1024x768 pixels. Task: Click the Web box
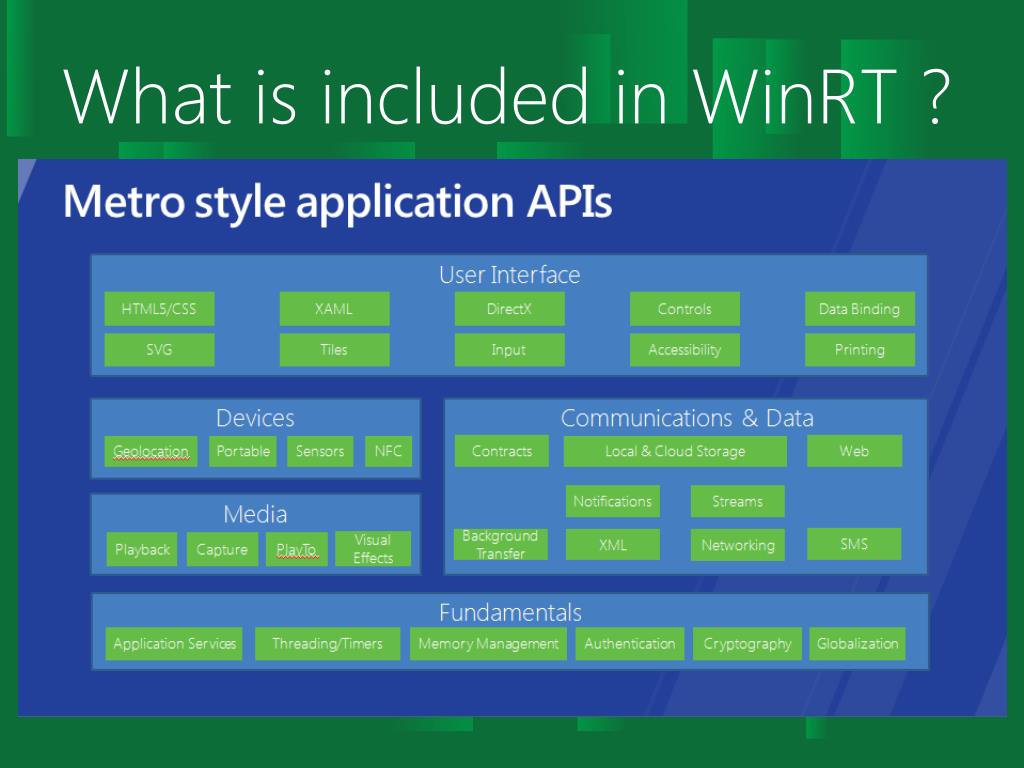click(854, 451)
